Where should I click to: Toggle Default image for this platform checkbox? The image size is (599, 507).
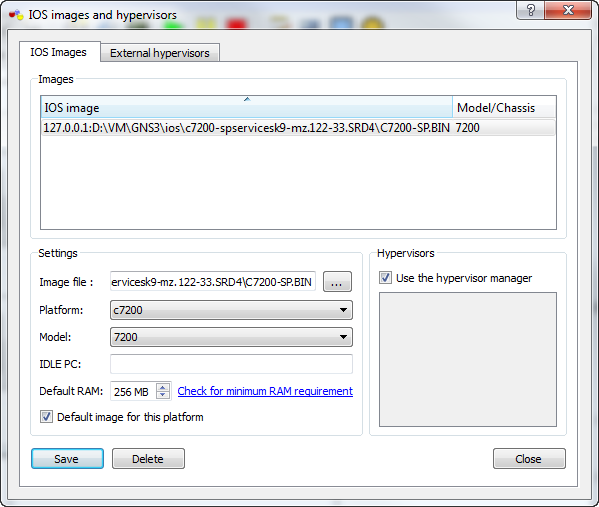[x=46, y=416]
